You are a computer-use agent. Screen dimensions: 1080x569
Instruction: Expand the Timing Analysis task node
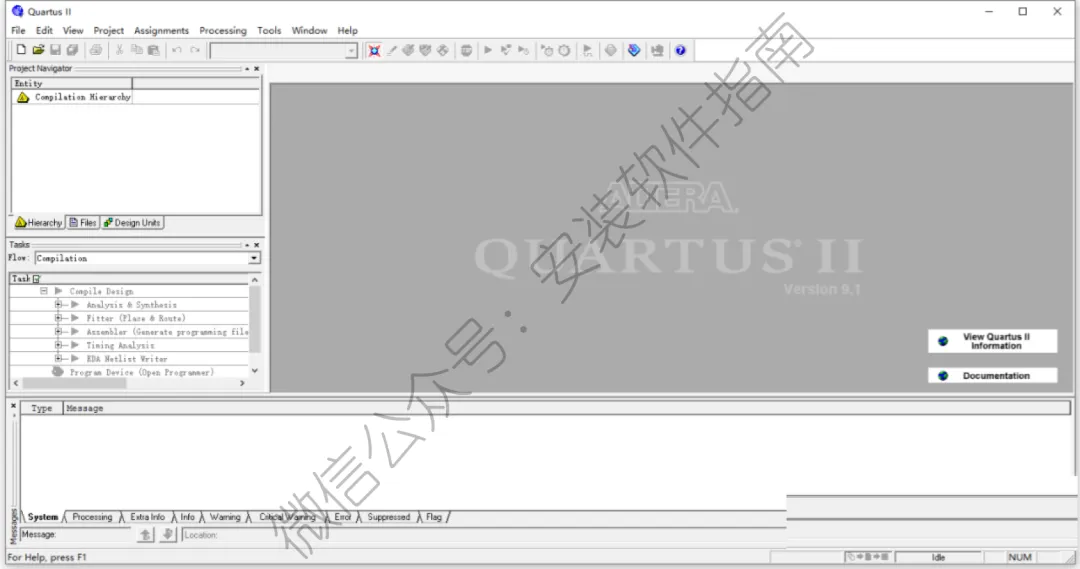pos(59,345)
